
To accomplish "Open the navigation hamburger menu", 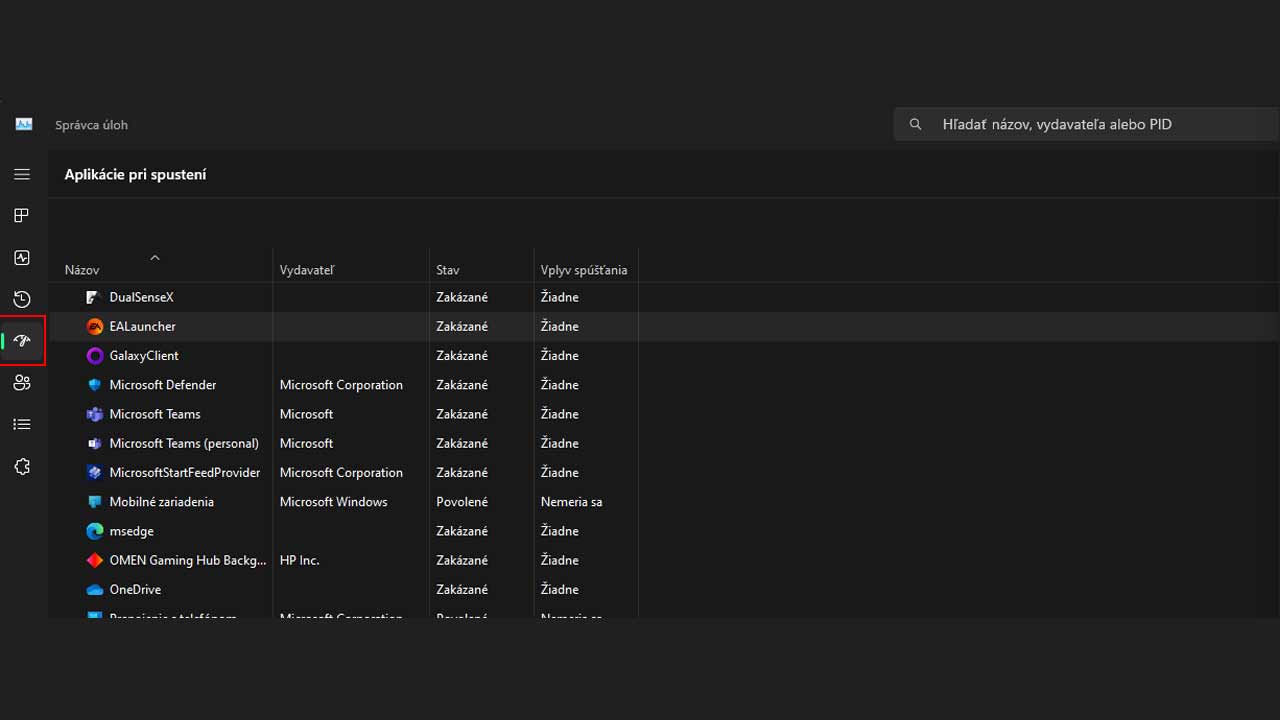I will pos(22,174).
